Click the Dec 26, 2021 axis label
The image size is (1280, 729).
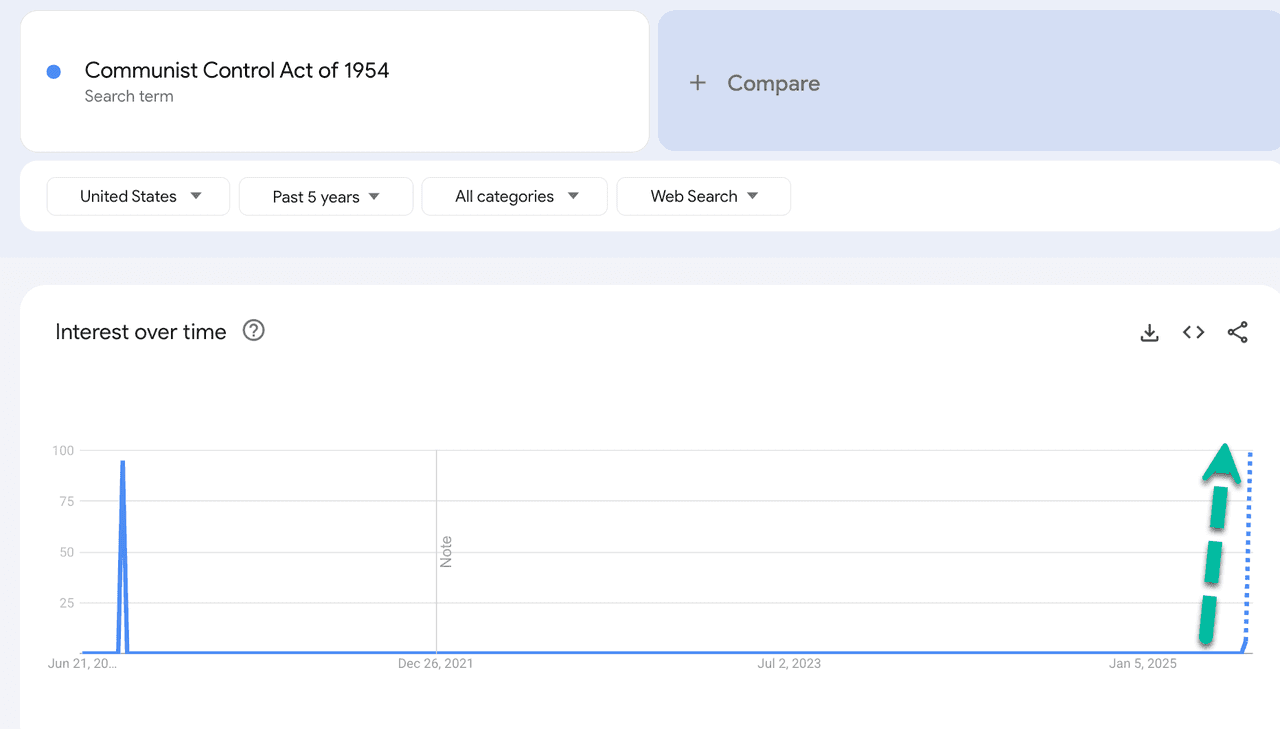click(x=435, y=663)
